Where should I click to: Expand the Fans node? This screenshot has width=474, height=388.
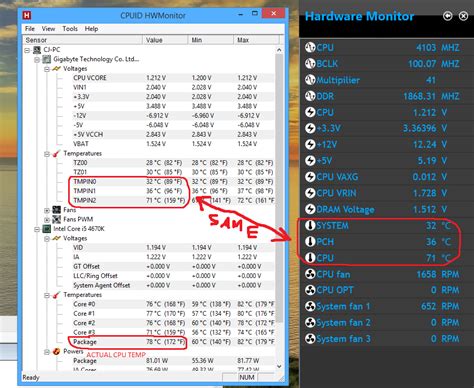47,210
